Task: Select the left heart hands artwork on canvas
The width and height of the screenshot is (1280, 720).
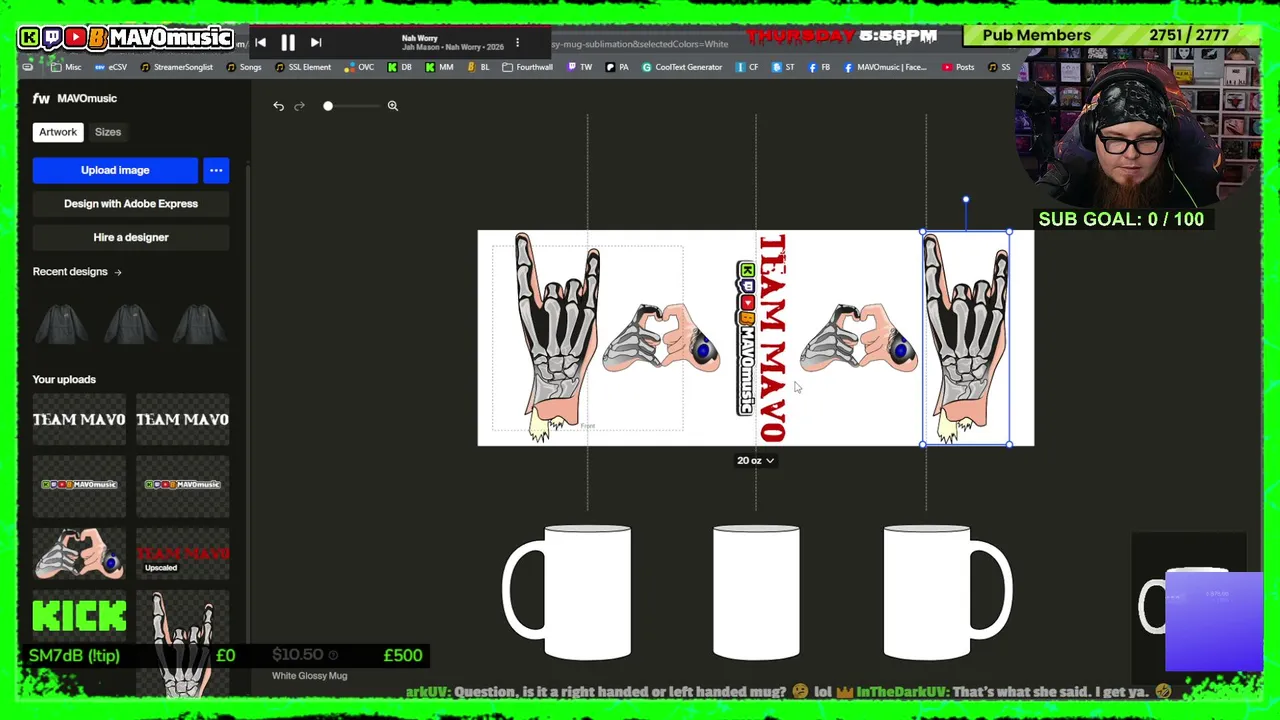Action: (x=661, y=339)
